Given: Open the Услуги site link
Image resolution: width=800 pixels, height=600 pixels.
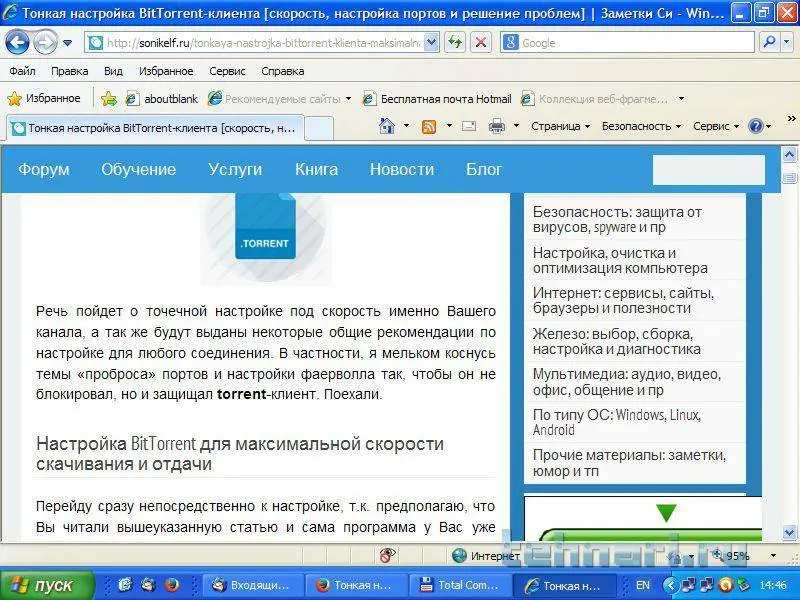Looking at the screenshot, I should (x=235, y=169).
